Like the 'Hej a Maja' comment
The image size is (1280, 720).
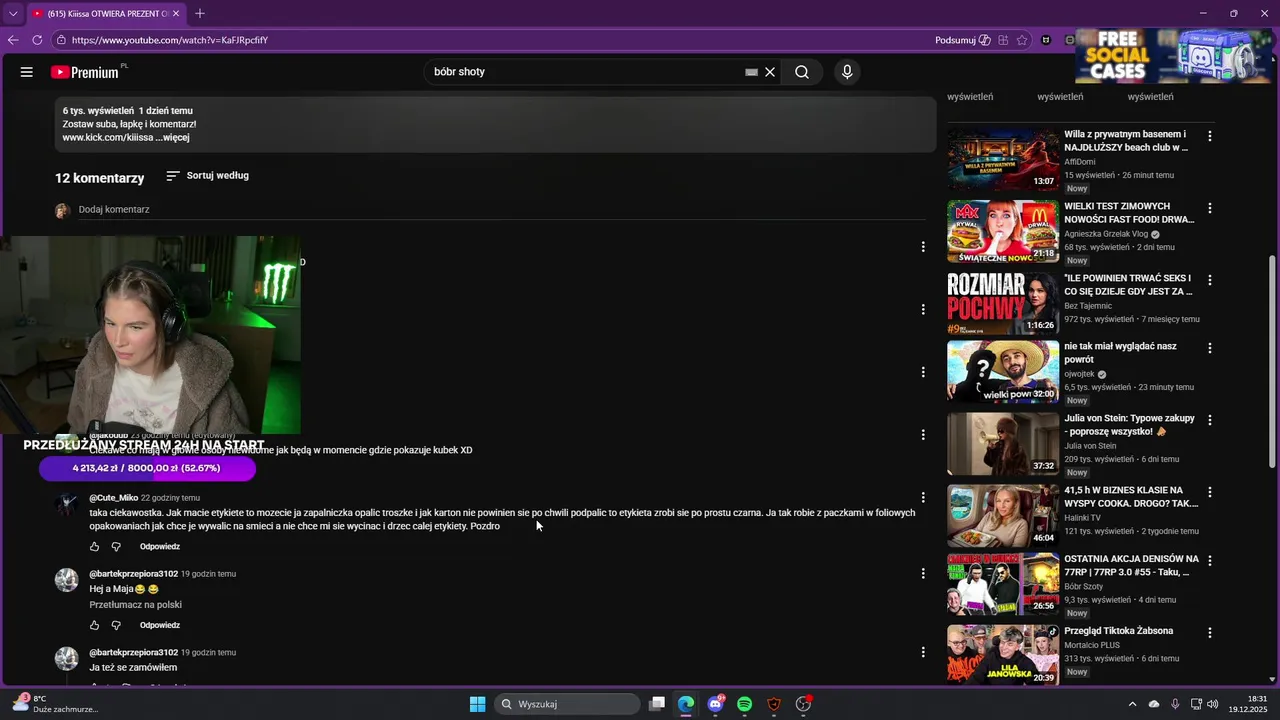[x=95, y=625]
